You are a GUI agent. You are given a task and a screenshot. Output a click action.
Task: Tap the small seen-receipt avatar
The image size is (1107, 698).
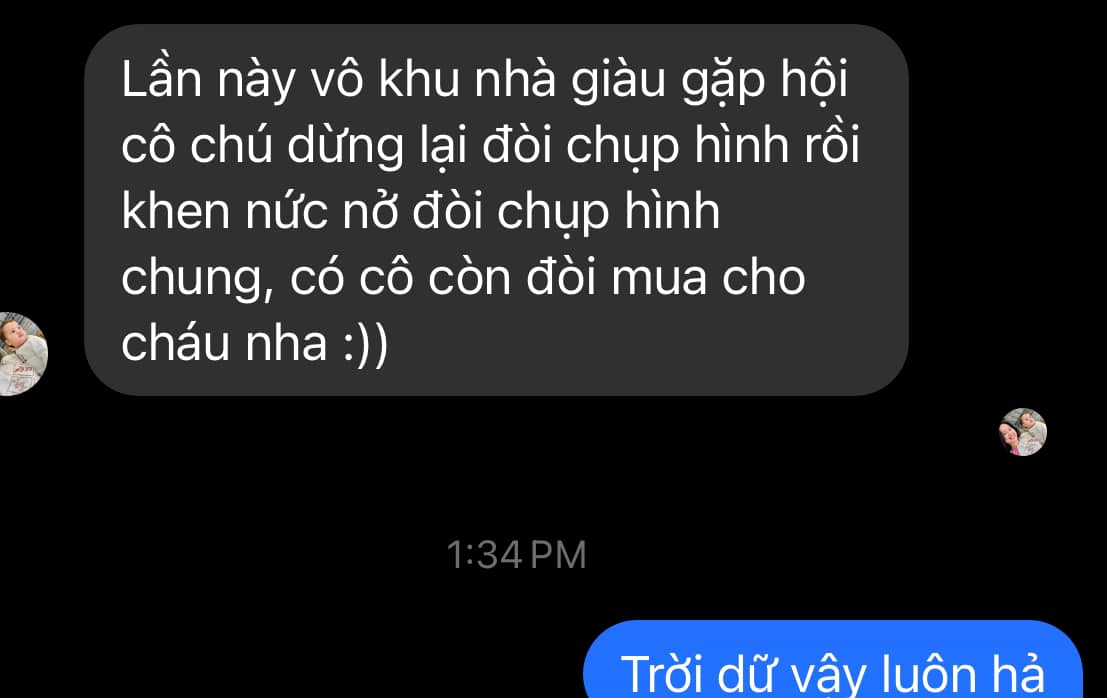click(x=1023, y=432)
